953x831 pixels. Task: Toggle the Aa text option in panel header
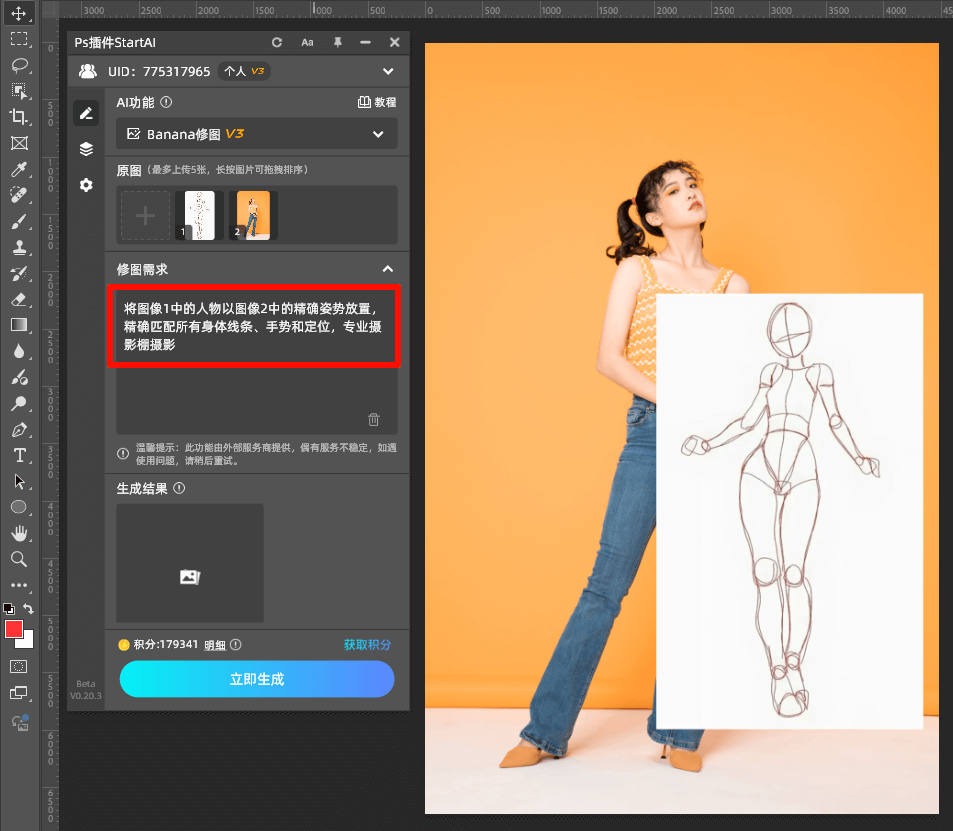click(x=307, y=42)
